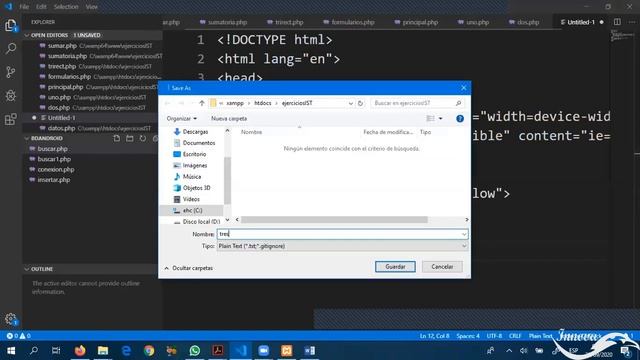
Task: Sort by the Nombre column header
Action: pos(251,132)
